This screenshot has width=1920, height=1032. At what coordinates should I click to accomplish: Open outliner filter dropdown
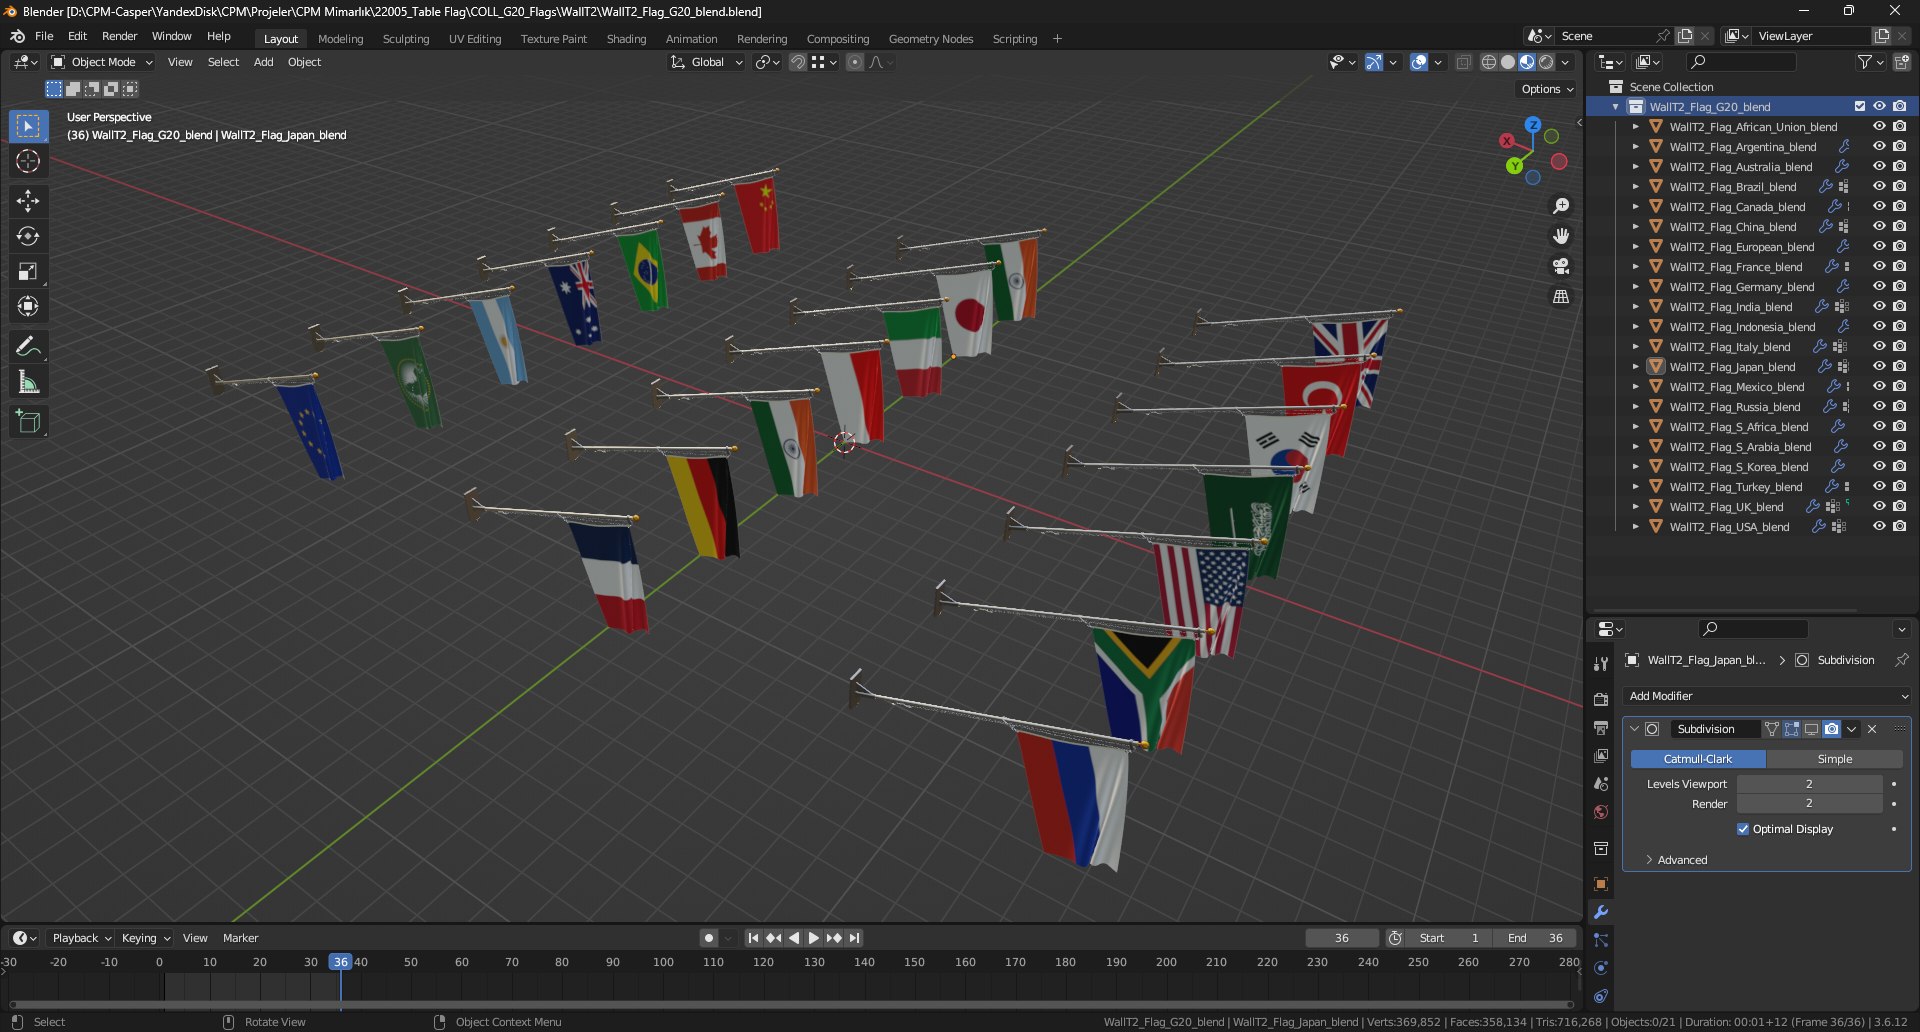coord(1870,62)
